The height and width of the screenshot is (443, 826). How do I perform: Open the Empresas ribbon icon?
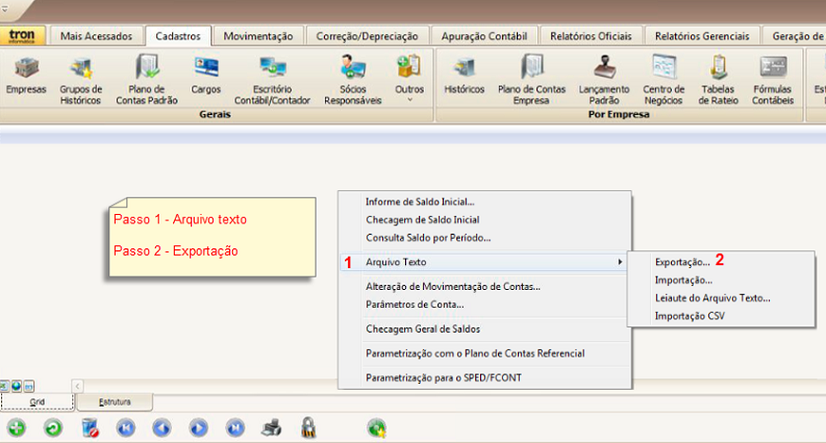26,74
